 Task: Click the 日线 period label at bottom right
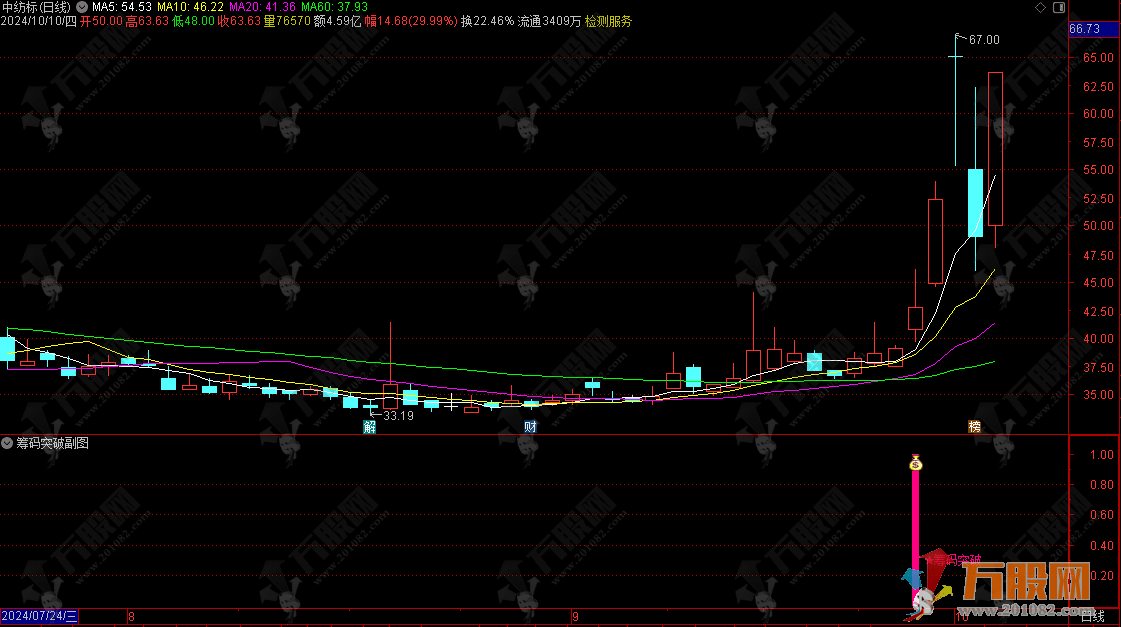[x=1092, y=616]
